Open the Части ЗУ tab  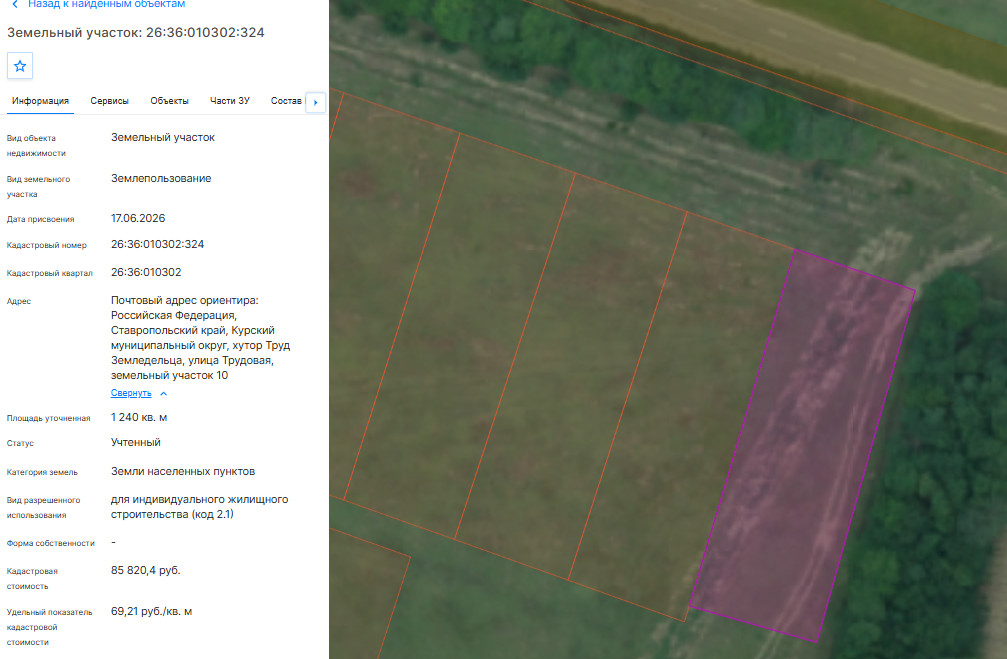click(x=230, y=101)
